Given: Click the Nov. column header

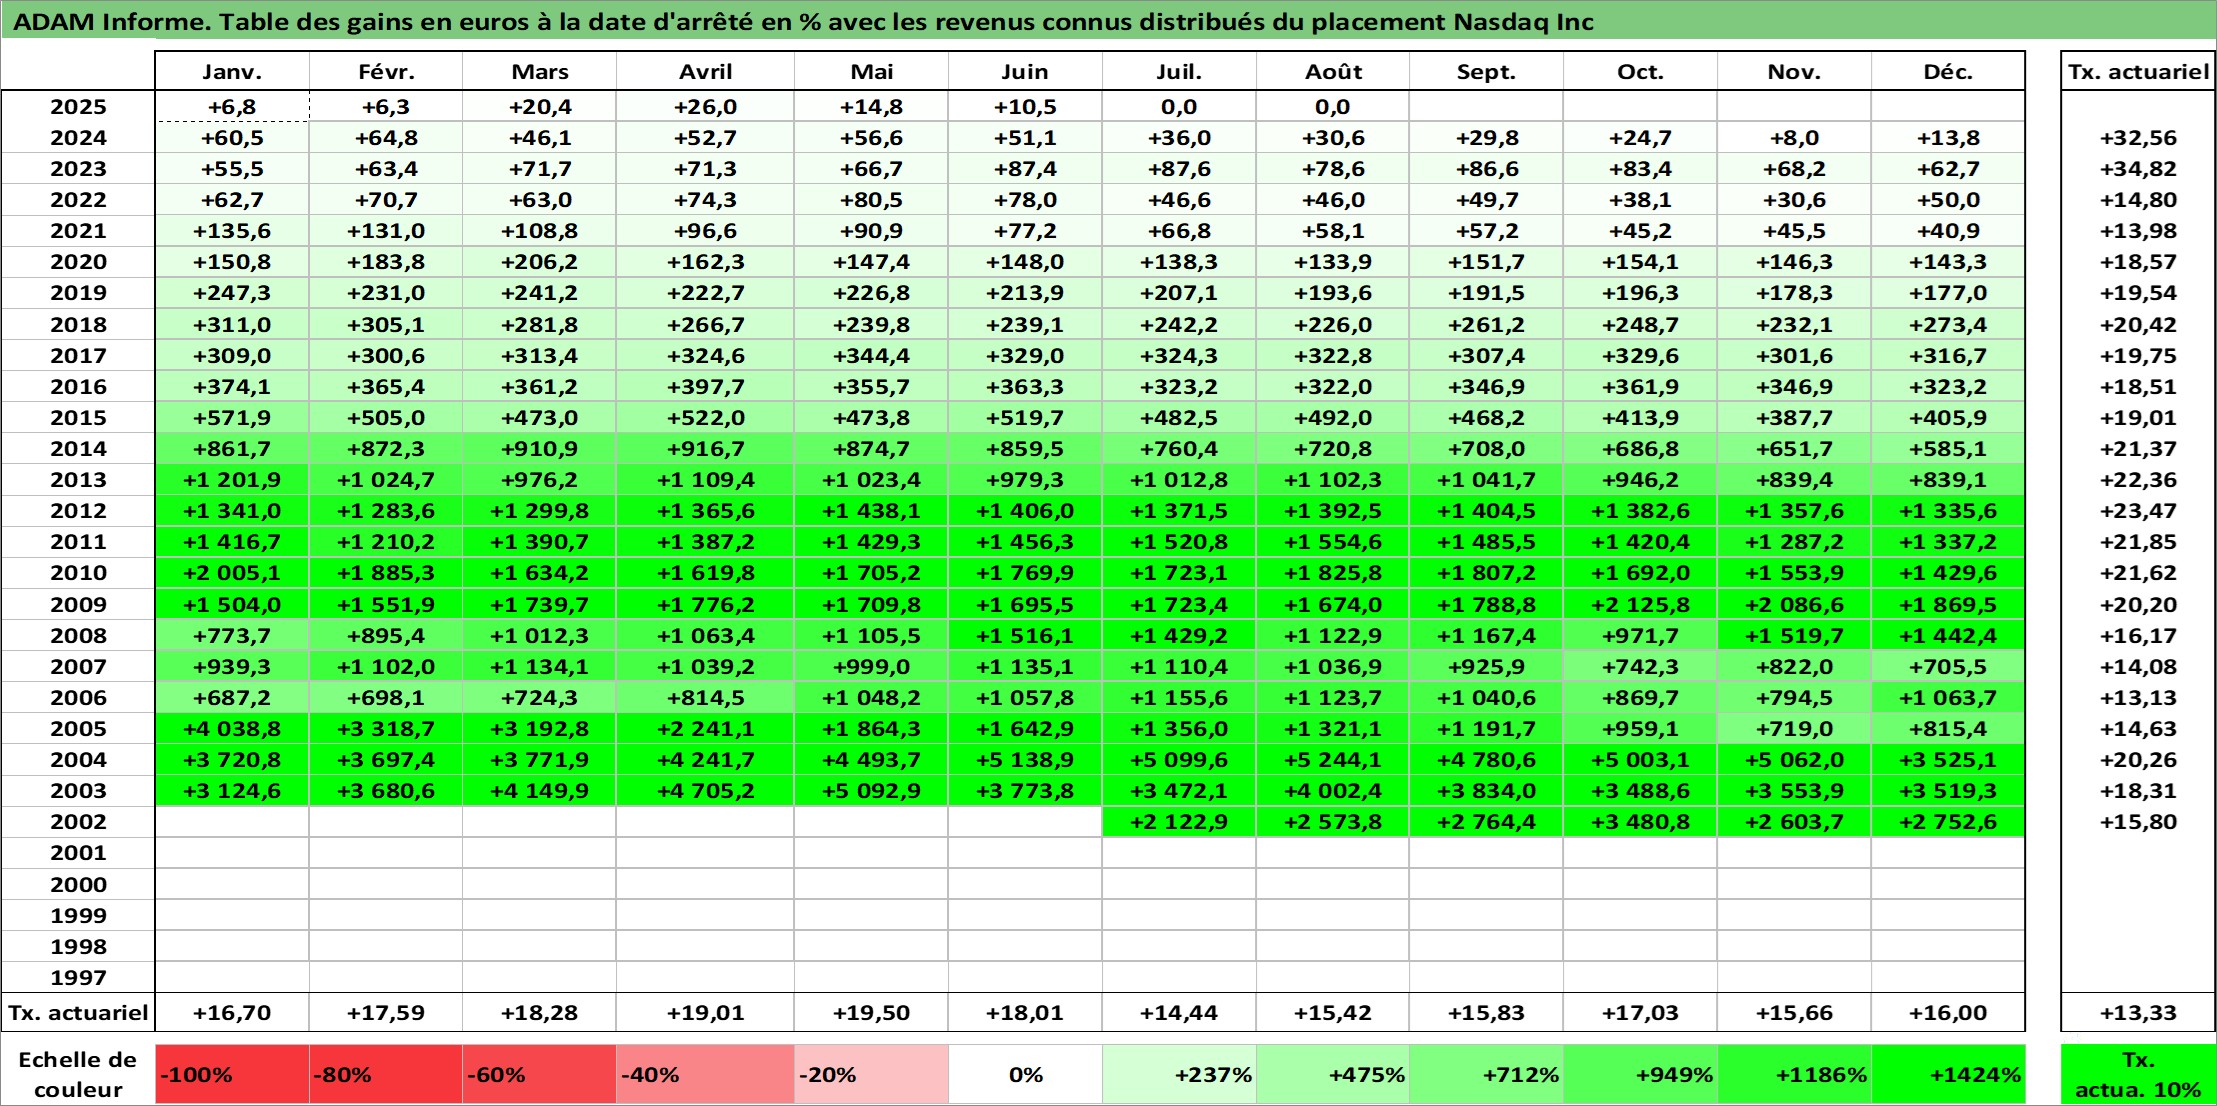Looking at the screenshot, I should click(1794, 71).
